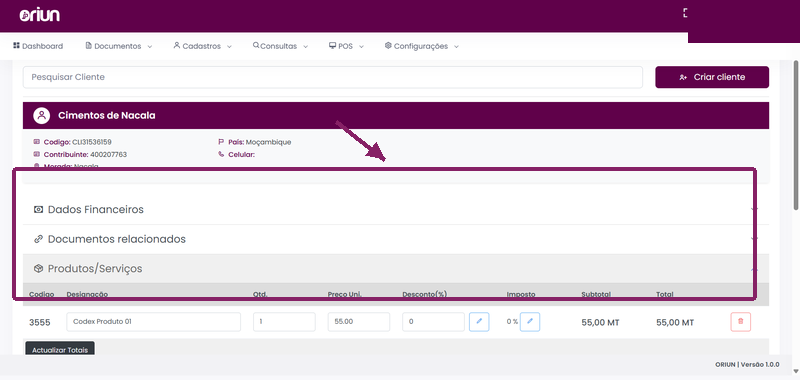This screenshot has width=800, height=380.
Task: Open the Dashboard menu item
Action: point(38,46)
